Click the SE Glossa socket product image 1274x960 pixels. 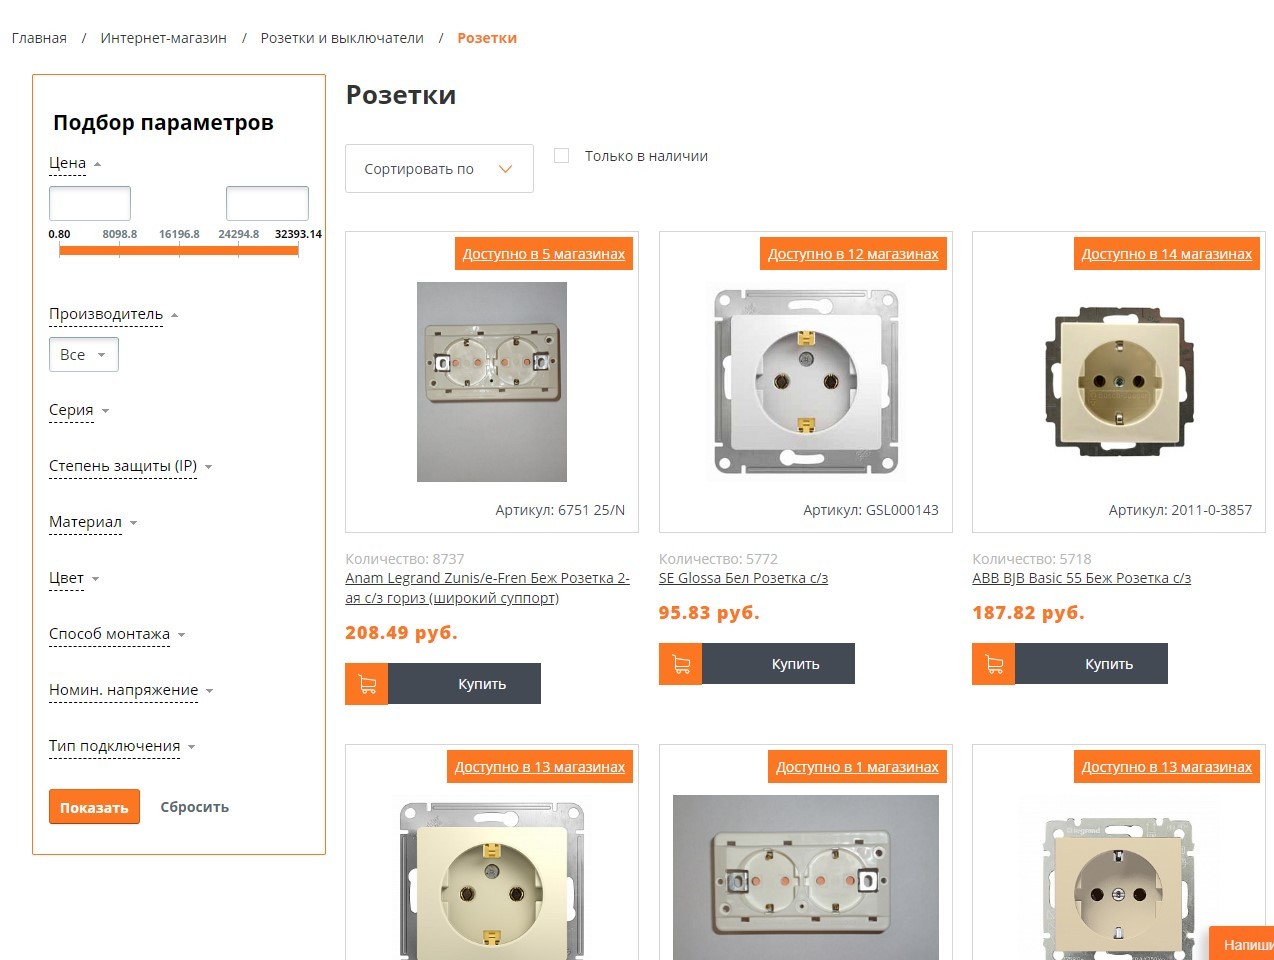coord(806,381)
